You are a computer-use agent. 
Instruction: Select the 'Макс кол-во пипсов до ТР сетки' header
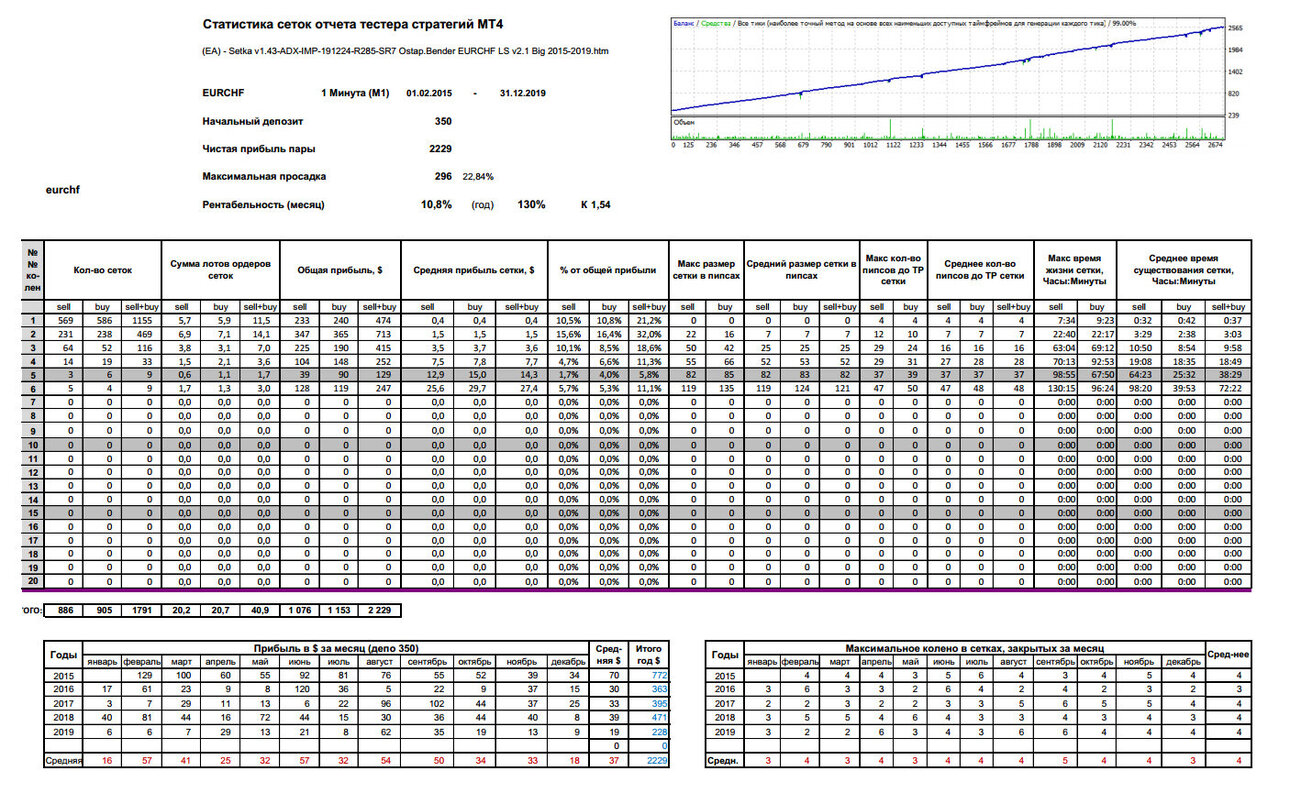click(896, 270)
